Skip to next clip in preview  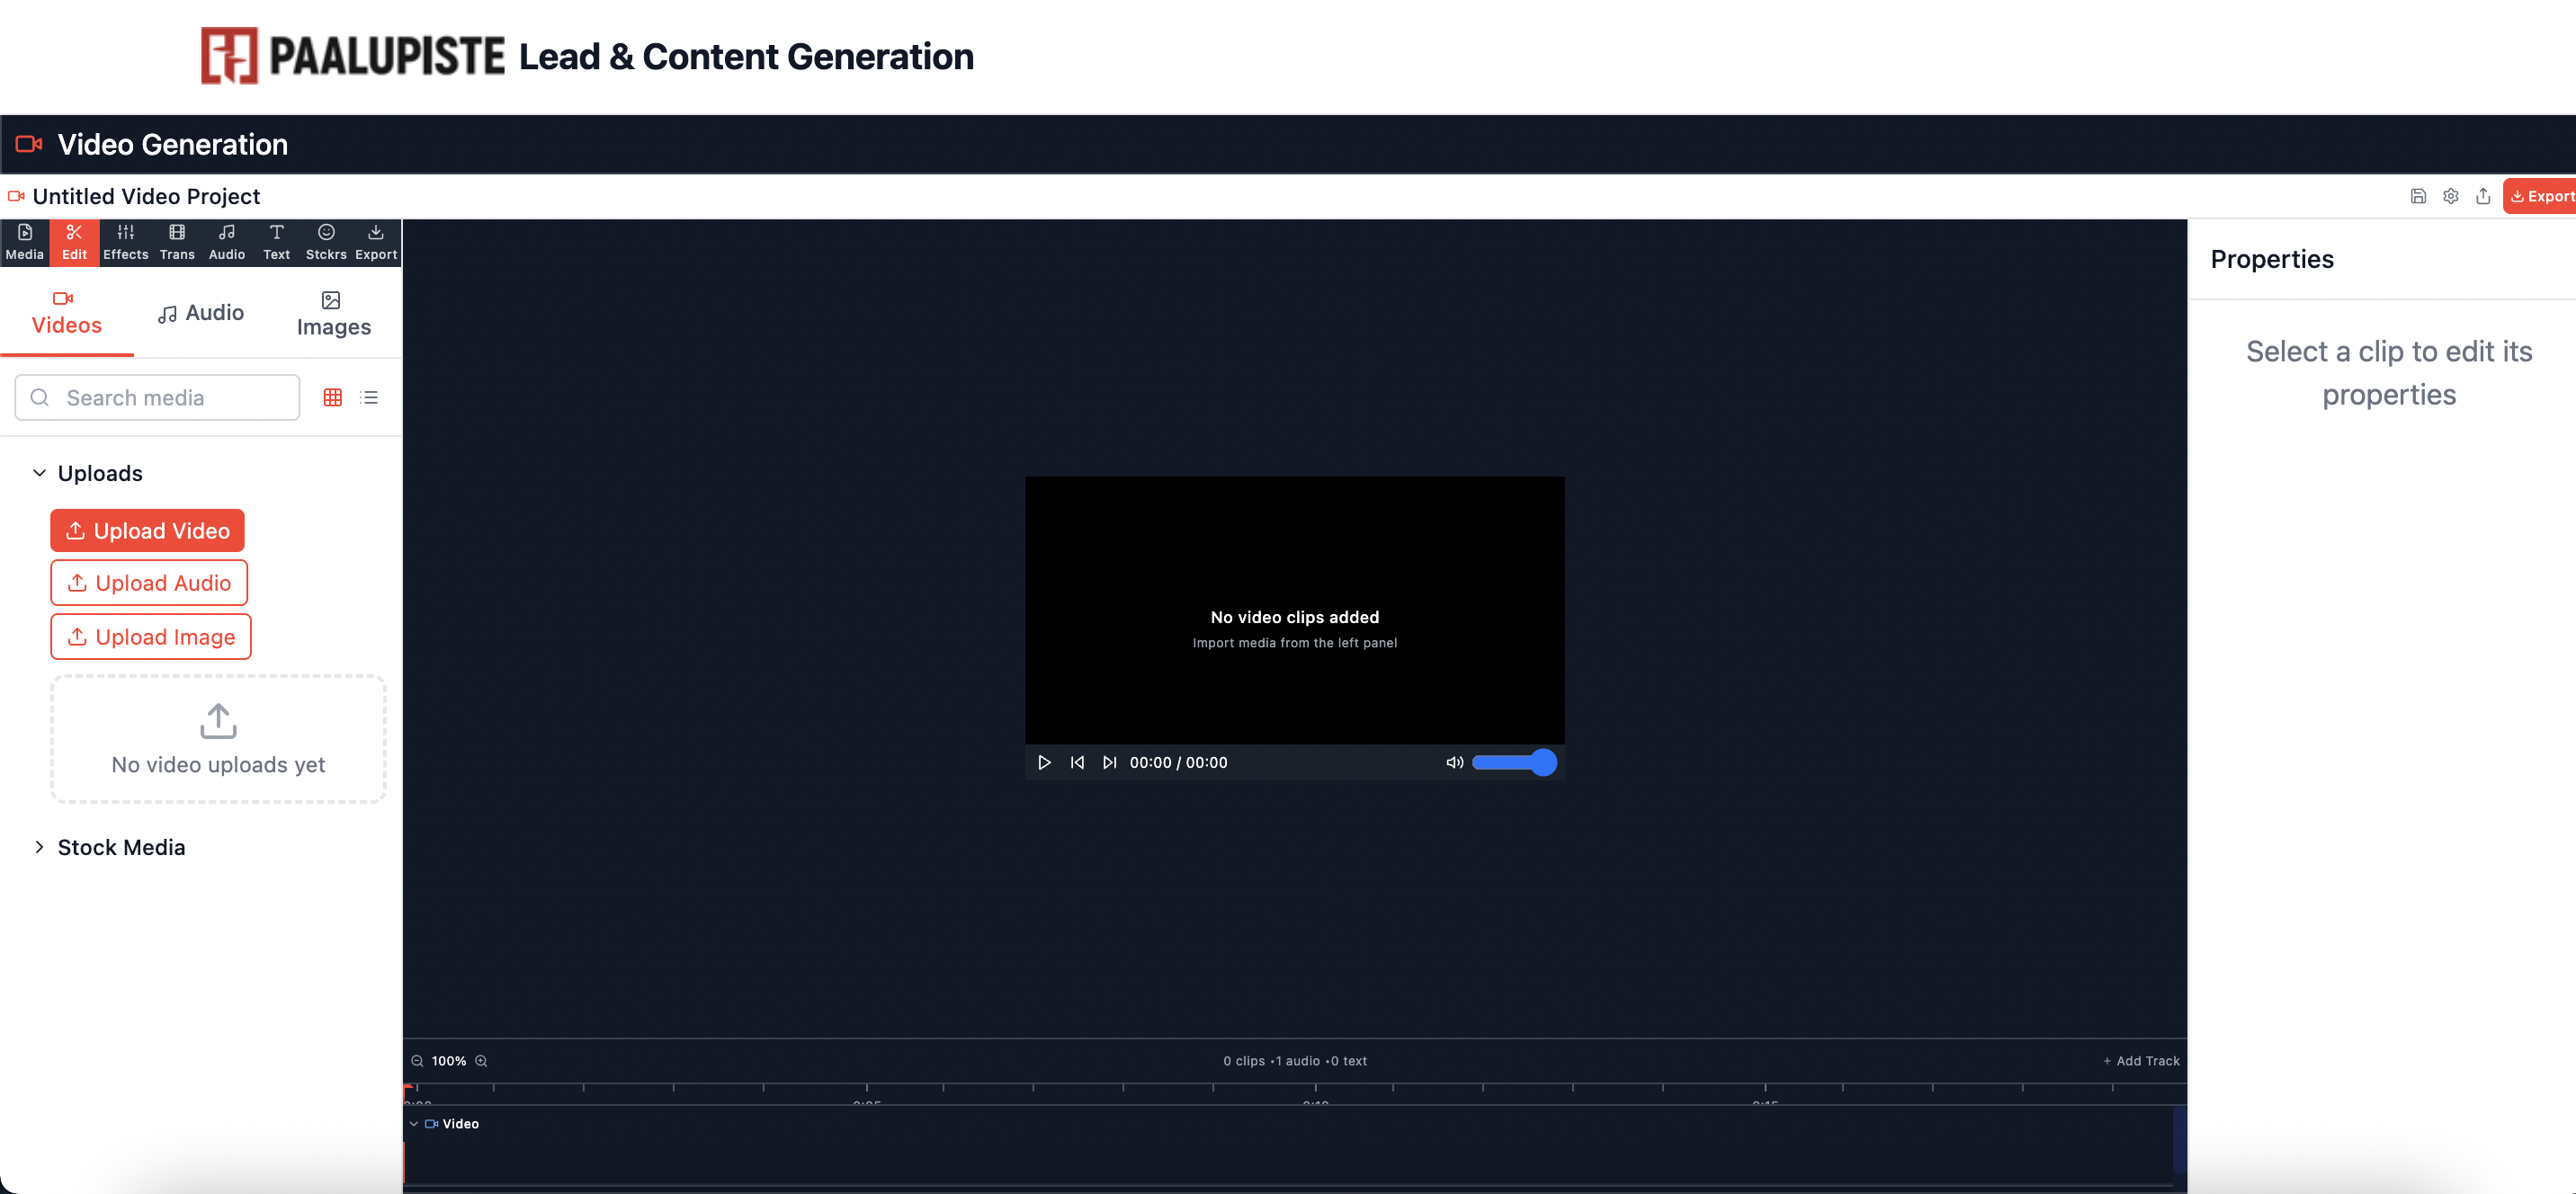[1109, 763]
